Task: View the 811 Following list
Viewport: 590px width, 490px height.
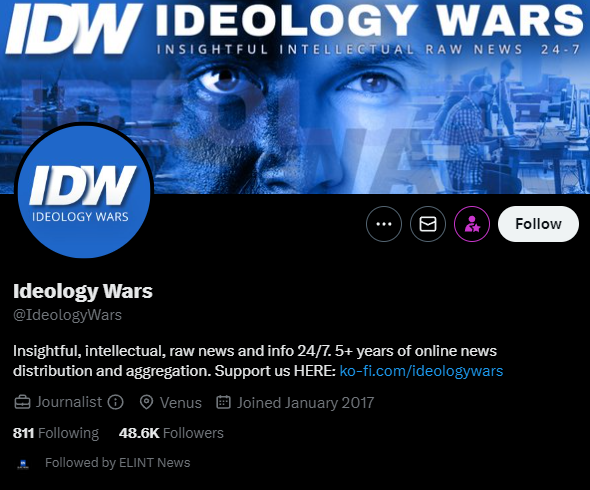Action: coord(56,433)
